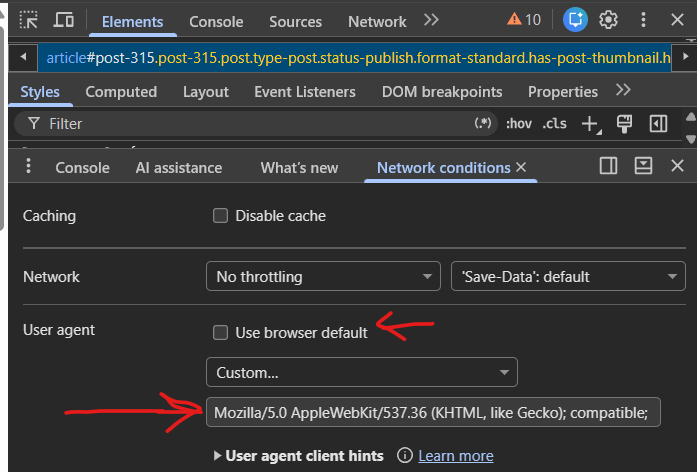Add a new style rule plus icon

[x=591, y=124]
